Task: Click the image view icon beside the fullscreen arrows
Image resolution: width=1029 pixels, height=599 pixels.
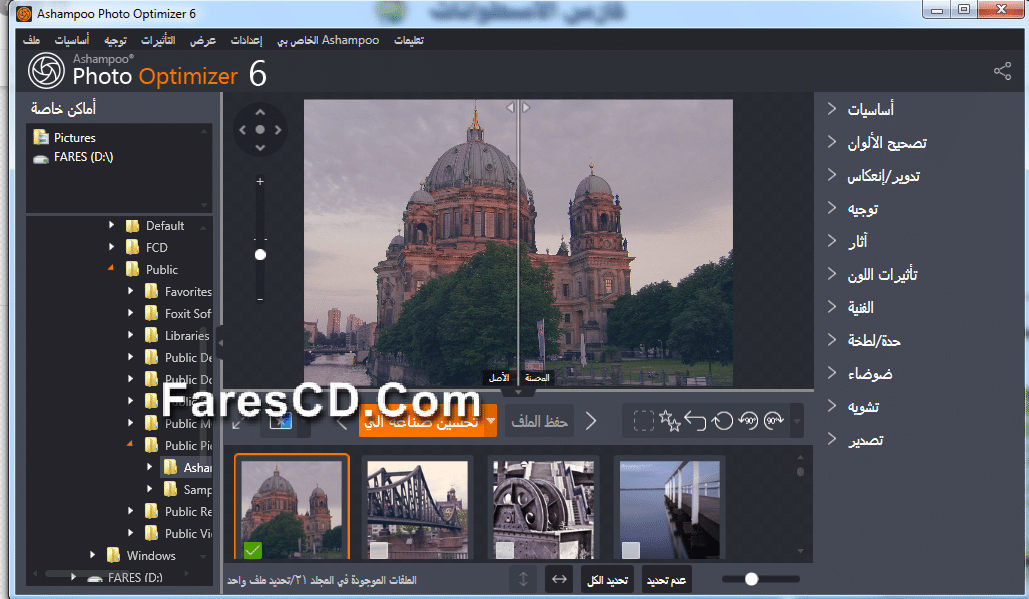Action: click(281, 422)
